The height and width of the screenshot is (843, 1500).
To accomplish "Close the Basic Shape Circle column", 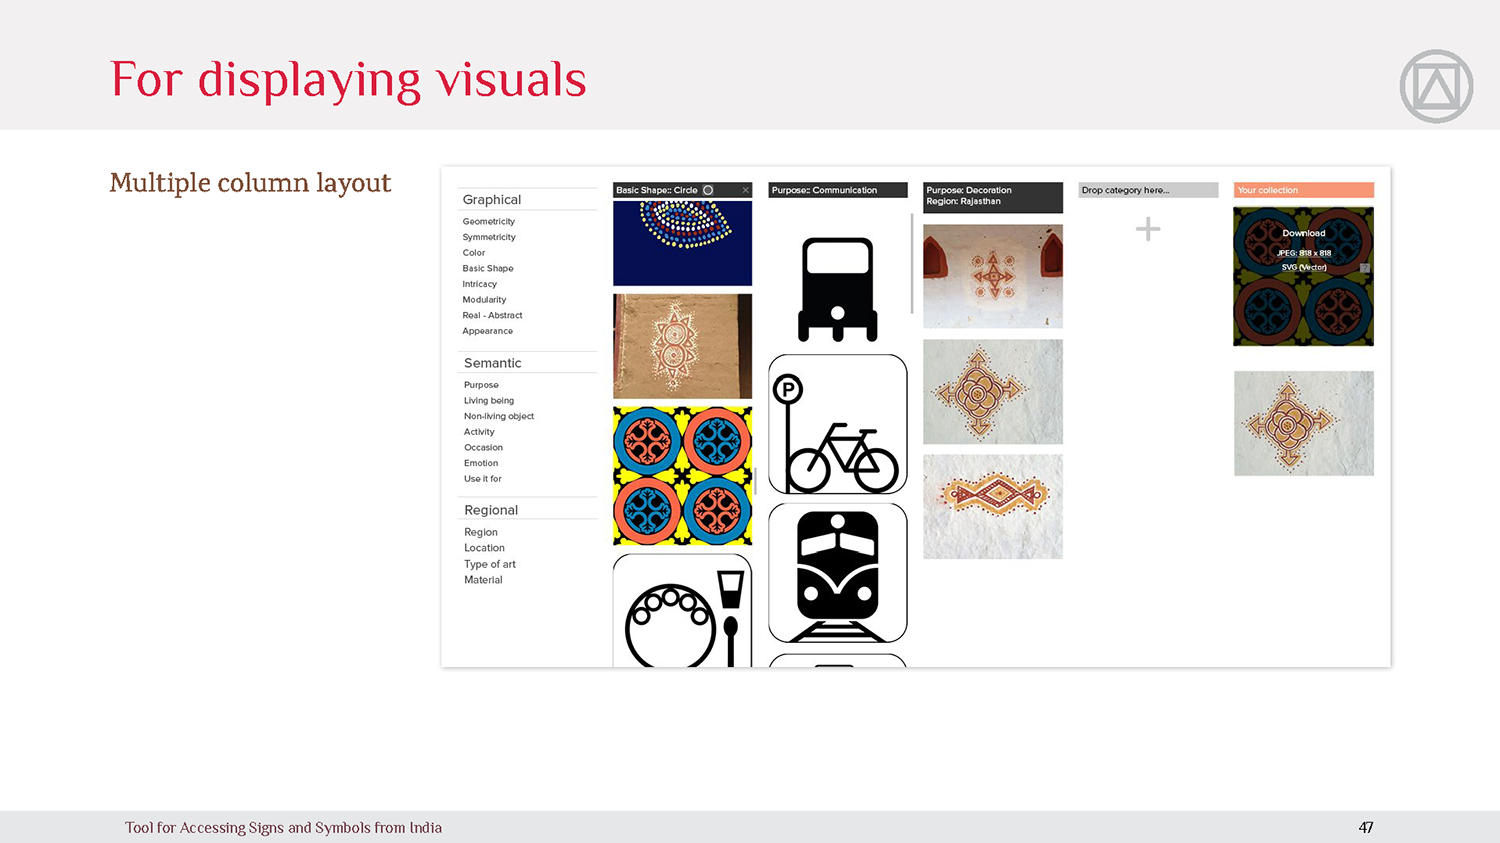I will tap(745, 190).
